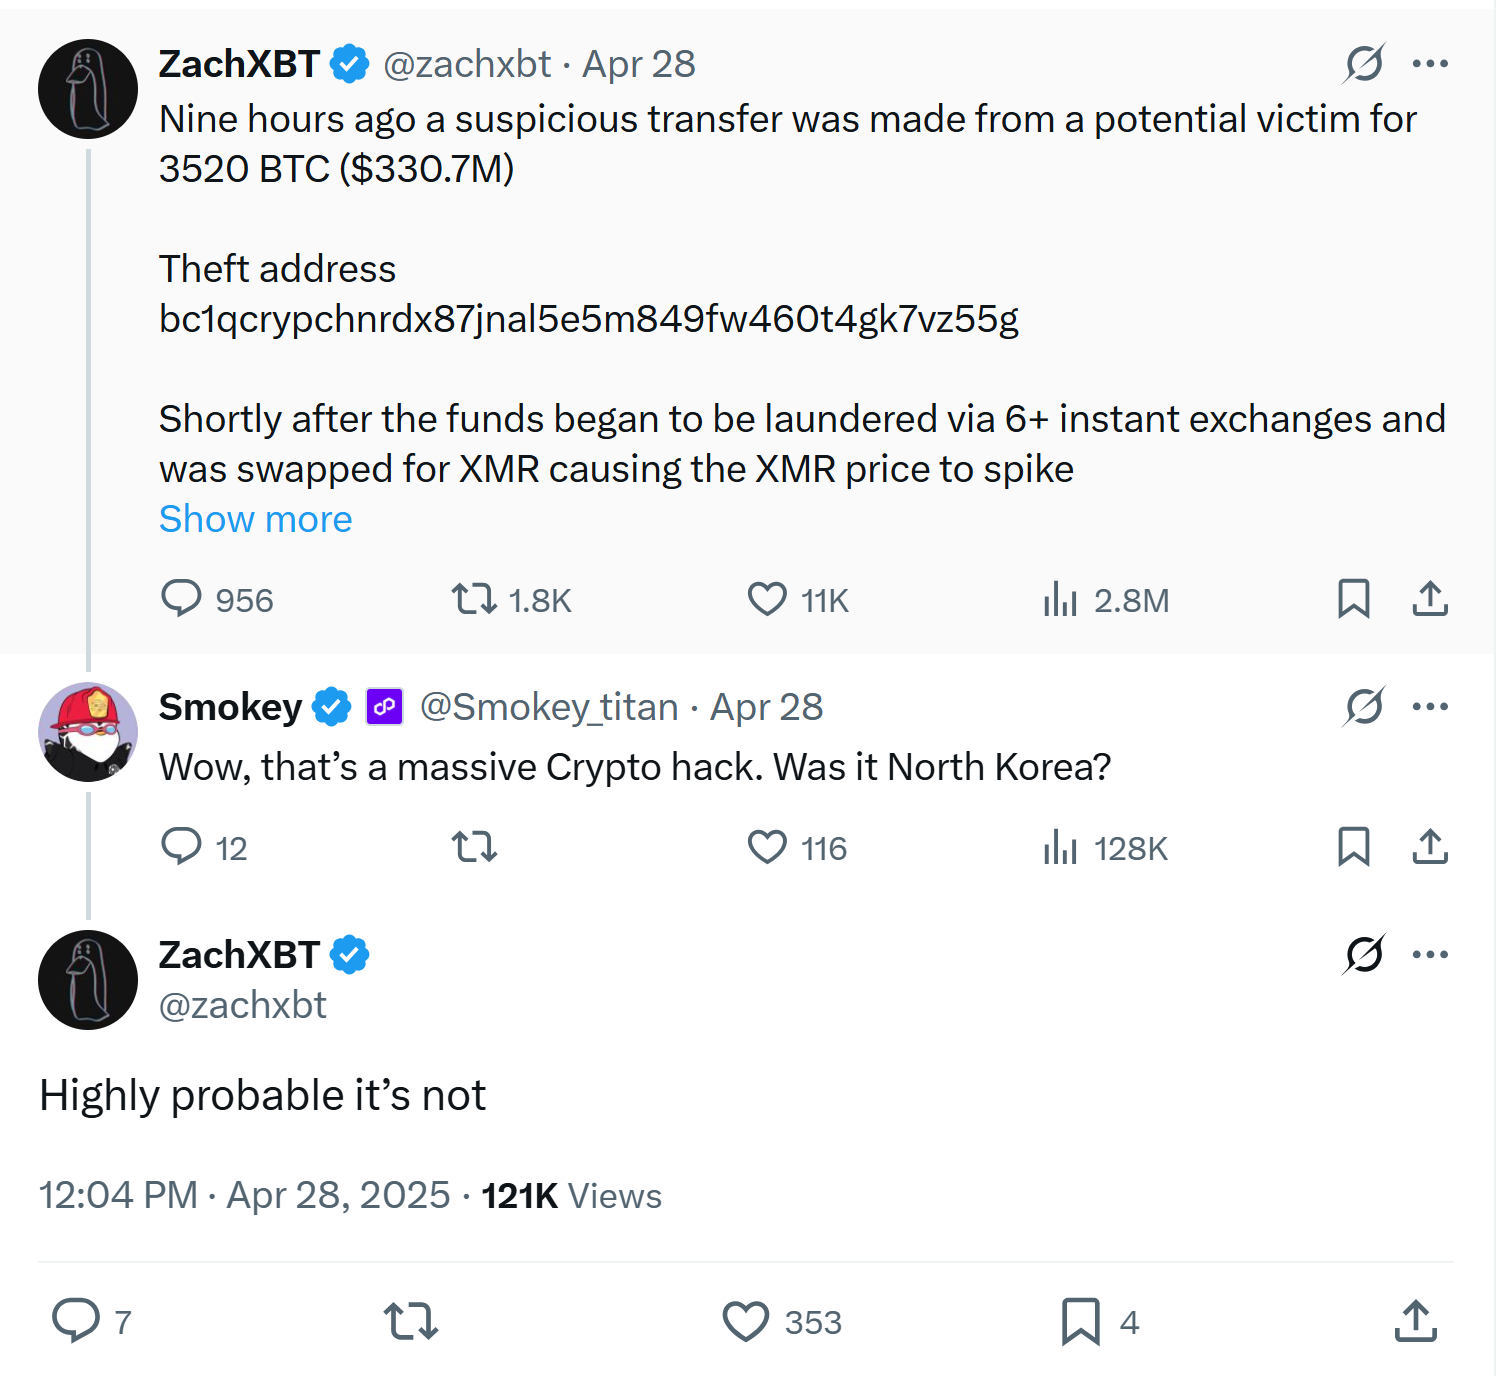Viewport: 1504px width, 1376px height.
Task: Bookmark main tweet with 4 bookmarks
Action: pyautogui.click(x=1081, y=1321)
